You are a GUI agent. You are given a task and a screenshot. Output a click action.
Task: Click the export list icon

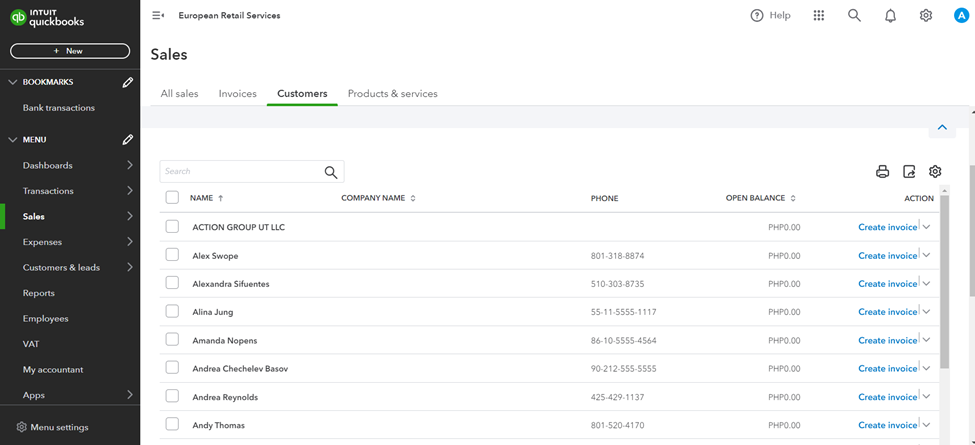tap(909, 172)
